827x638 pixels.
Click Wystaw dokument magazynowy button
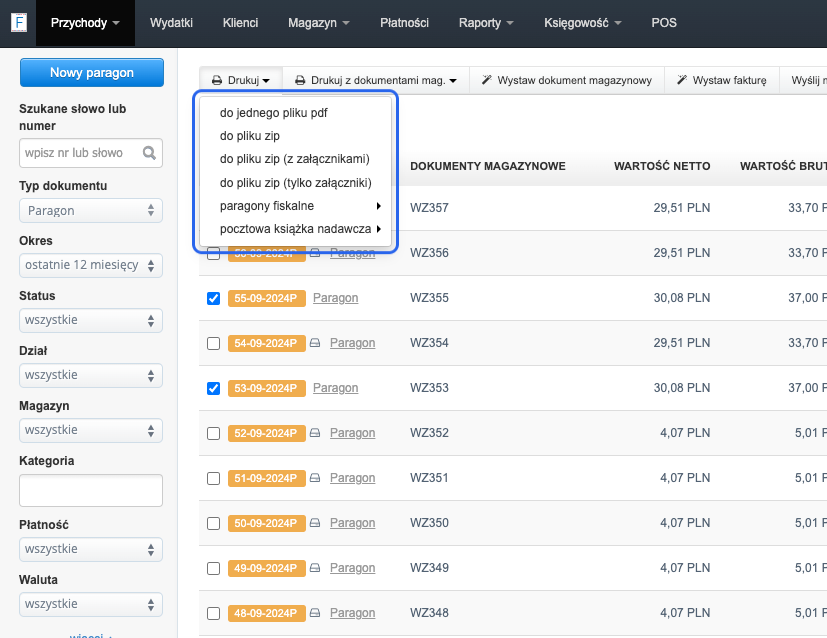(567, 80)
